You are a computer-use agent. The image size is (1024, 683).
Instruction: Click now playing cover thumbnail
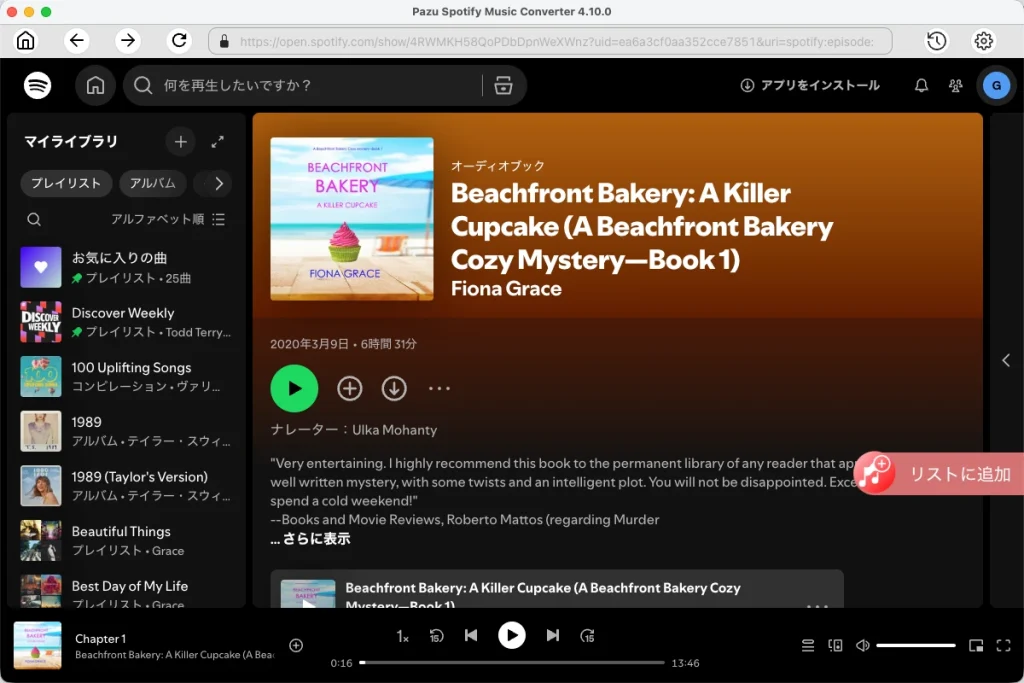click(38, 645)
